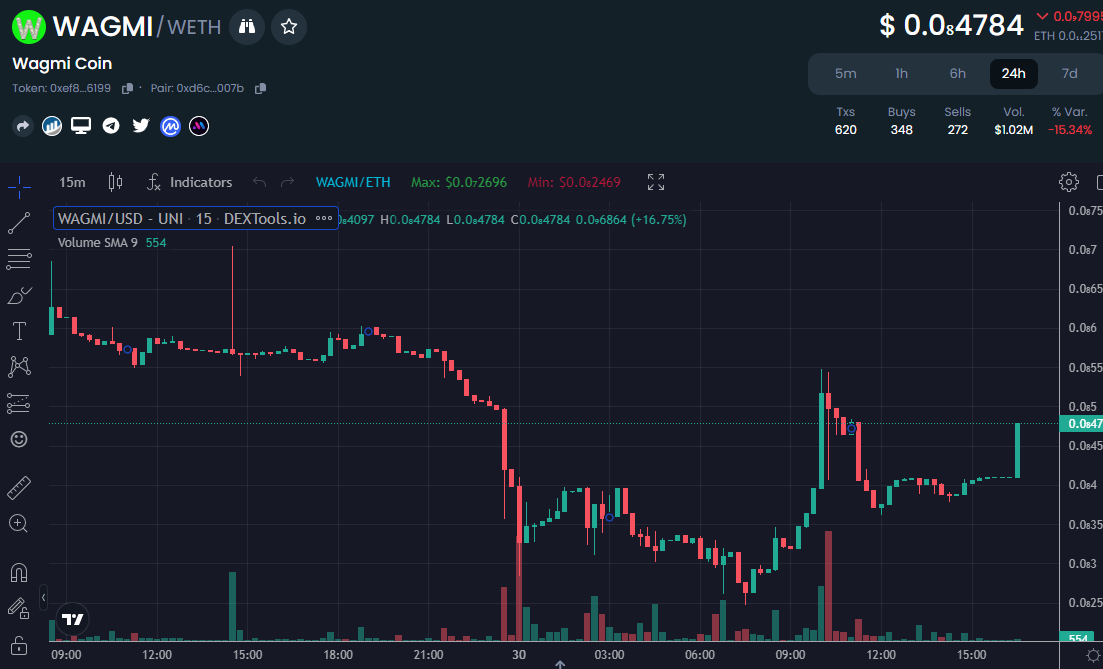Select the 7d stats timeframe

point(1069,74)
